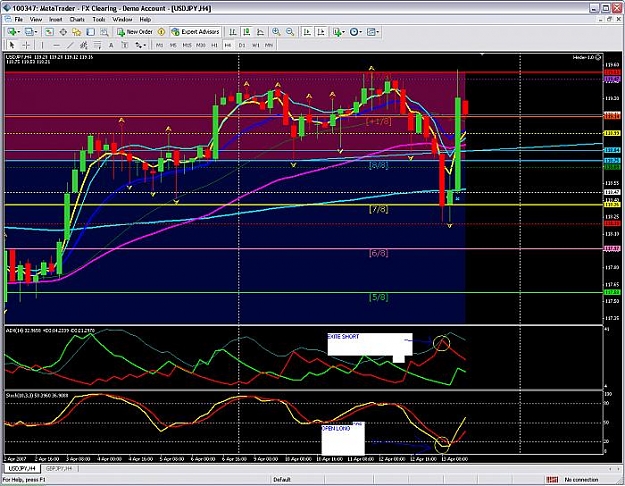Viewport: 625px width, 486px height.
Task: Select the Text Label tool
Action: click(x=125, y=45)
